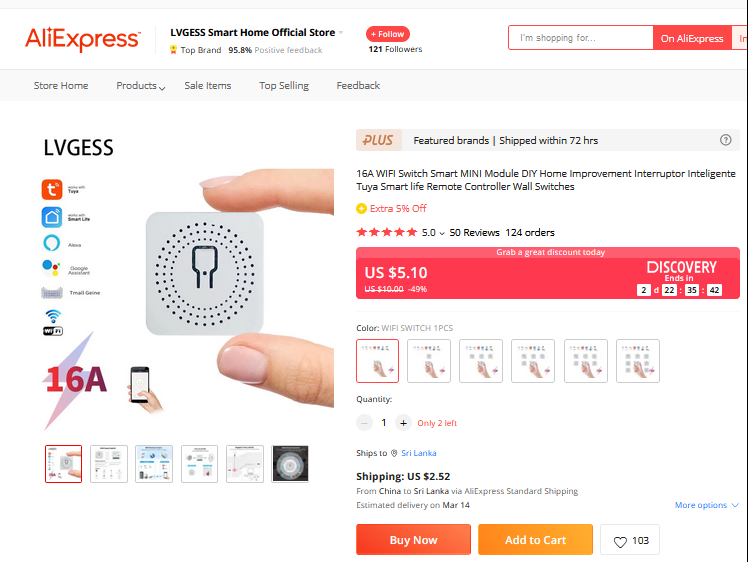Click the Ships to location pin icon
This screenshot has height=562, width=748.
coord(394,453)
